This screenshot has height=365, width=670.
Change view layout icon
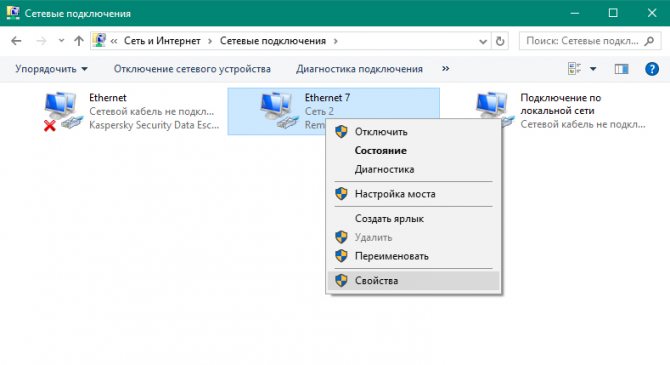coord(574,68)
